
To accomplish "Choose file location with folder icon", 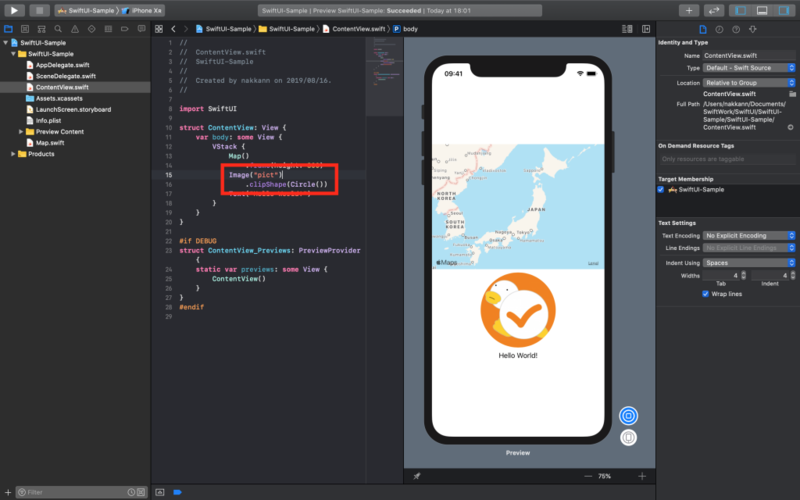I will click(792, 94).
